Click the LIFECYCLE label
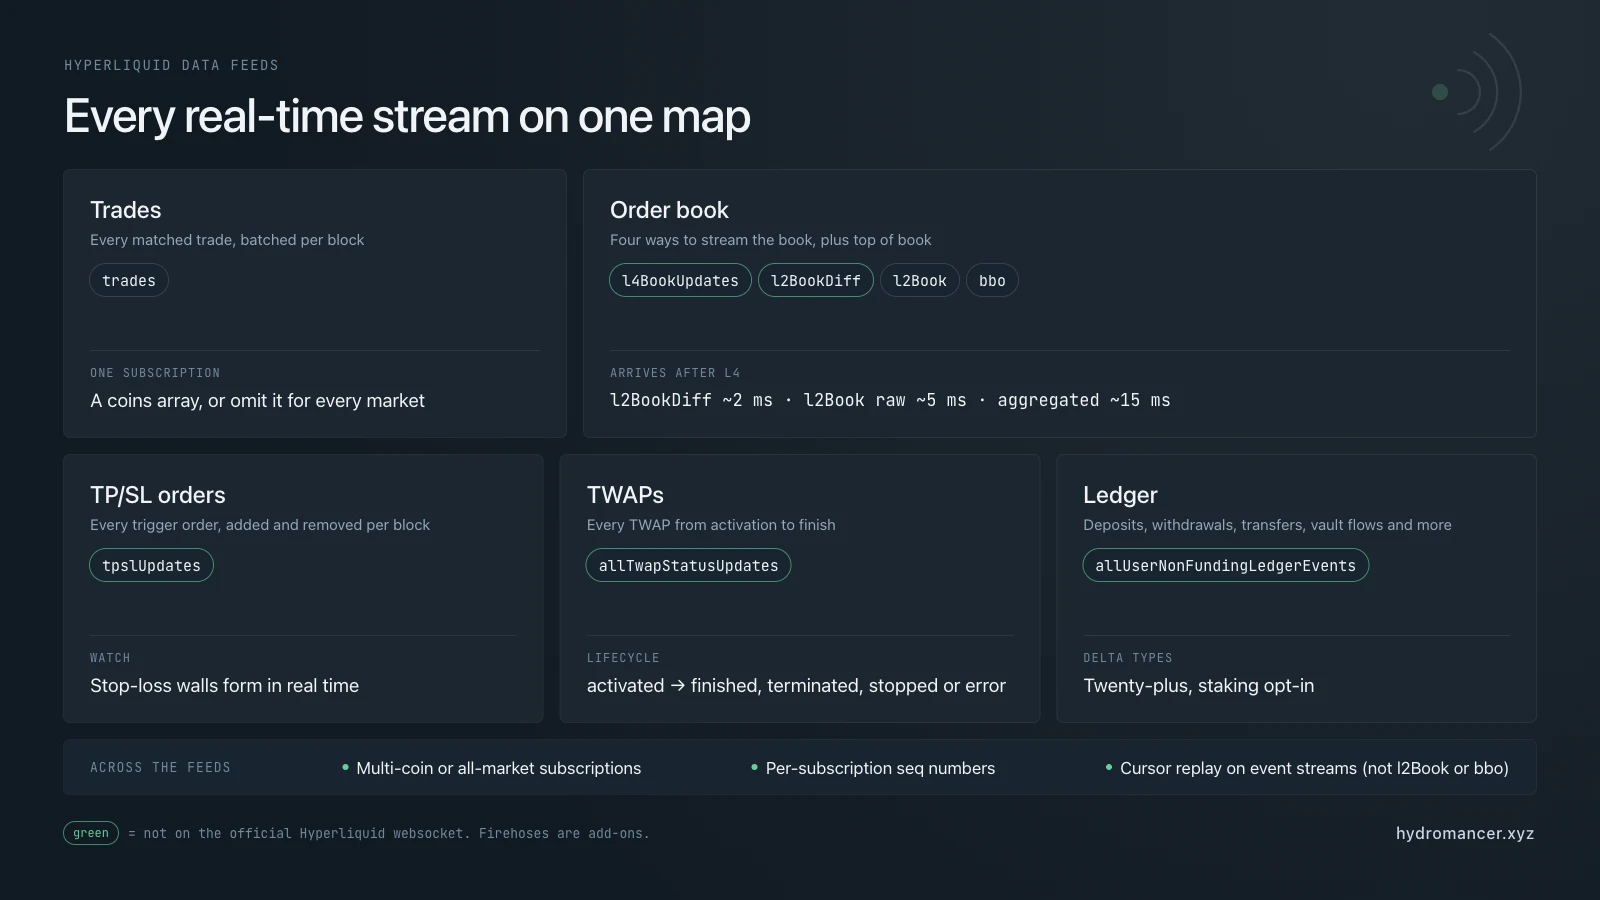1600x900 pixels. click(x=623, y=658)
